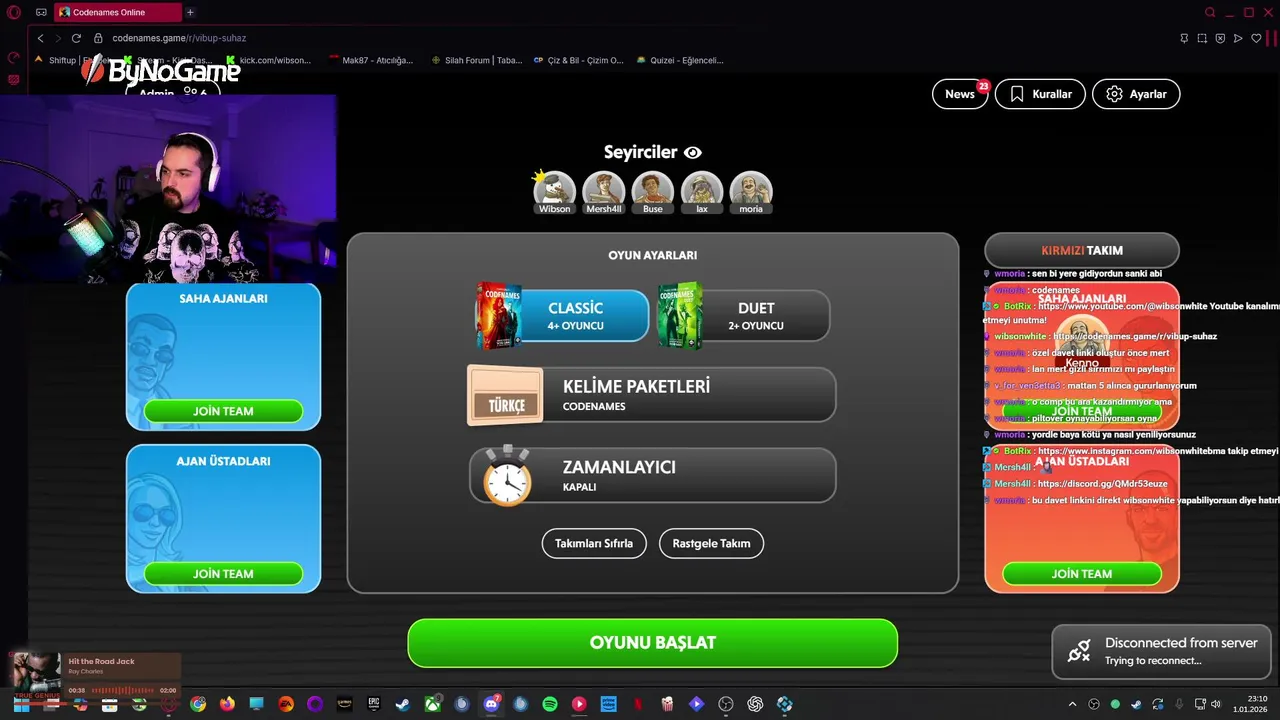Open Epic Games launcher in taskbar
The image size is (1280, 720).
coord(374,704)
